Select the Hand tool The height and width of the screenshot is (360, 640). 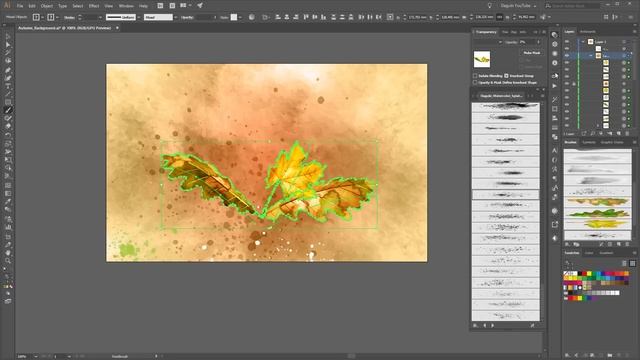click(x=8, y=253)
